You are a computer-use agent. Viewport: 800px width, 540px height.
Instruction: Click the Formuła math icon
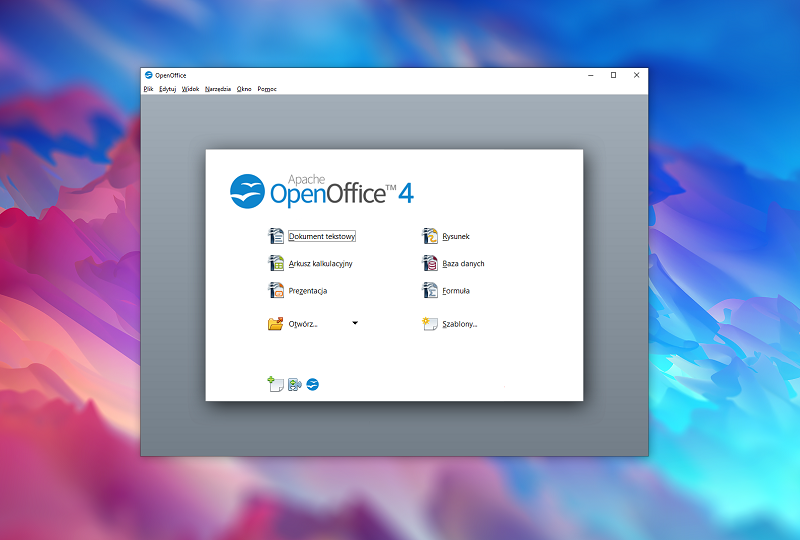(430, 290)
